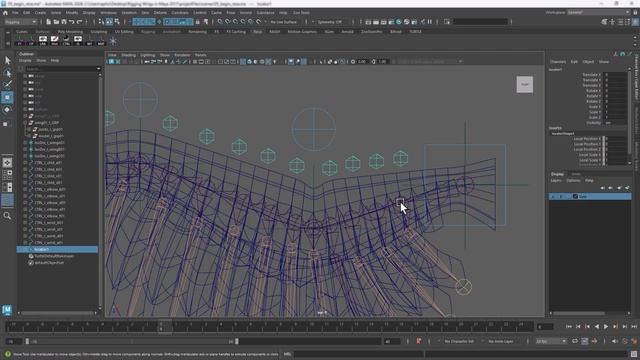Click the Play forwards button
The height and width of the screenshot is (360, 640).
tap(606, 327)
